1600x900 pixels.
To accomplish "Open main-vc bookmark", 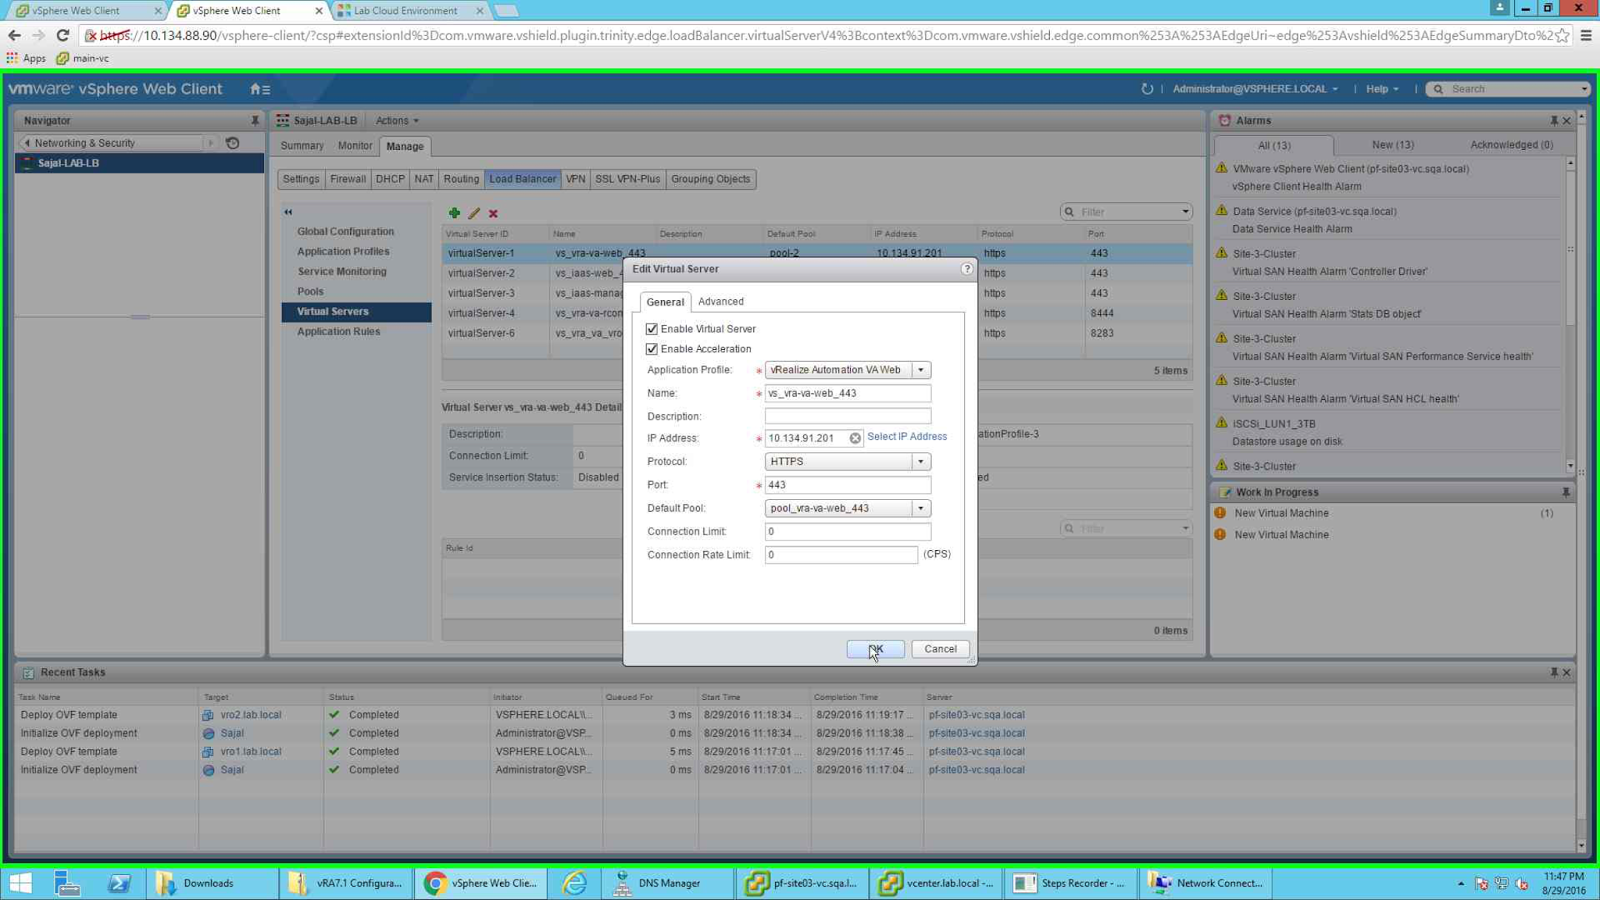I will [x=83, y=58].
